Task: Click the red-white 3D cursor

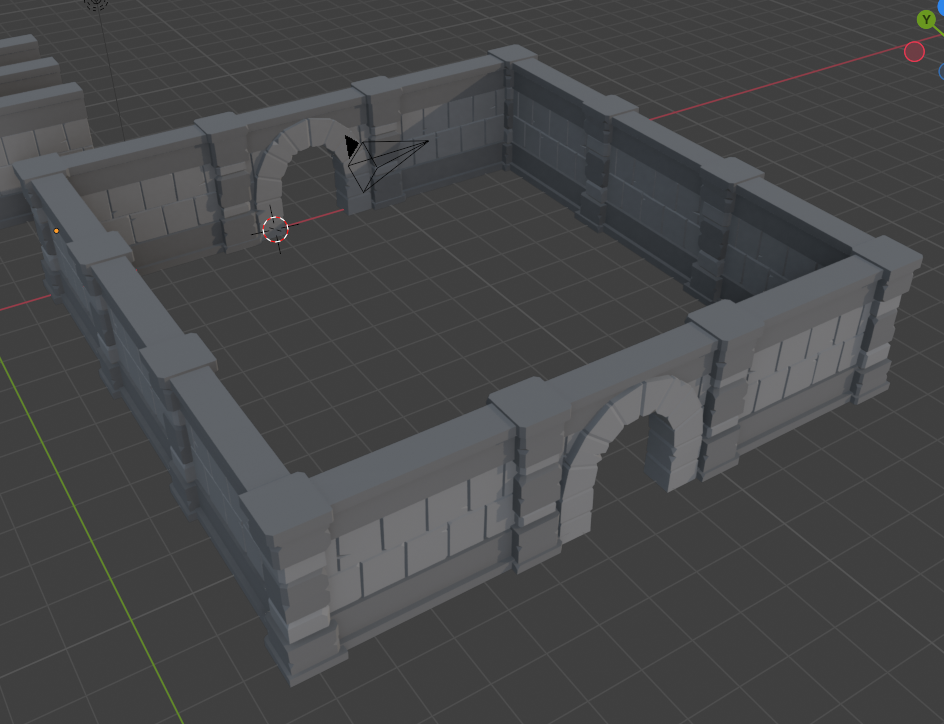Action: click(276, 229)
